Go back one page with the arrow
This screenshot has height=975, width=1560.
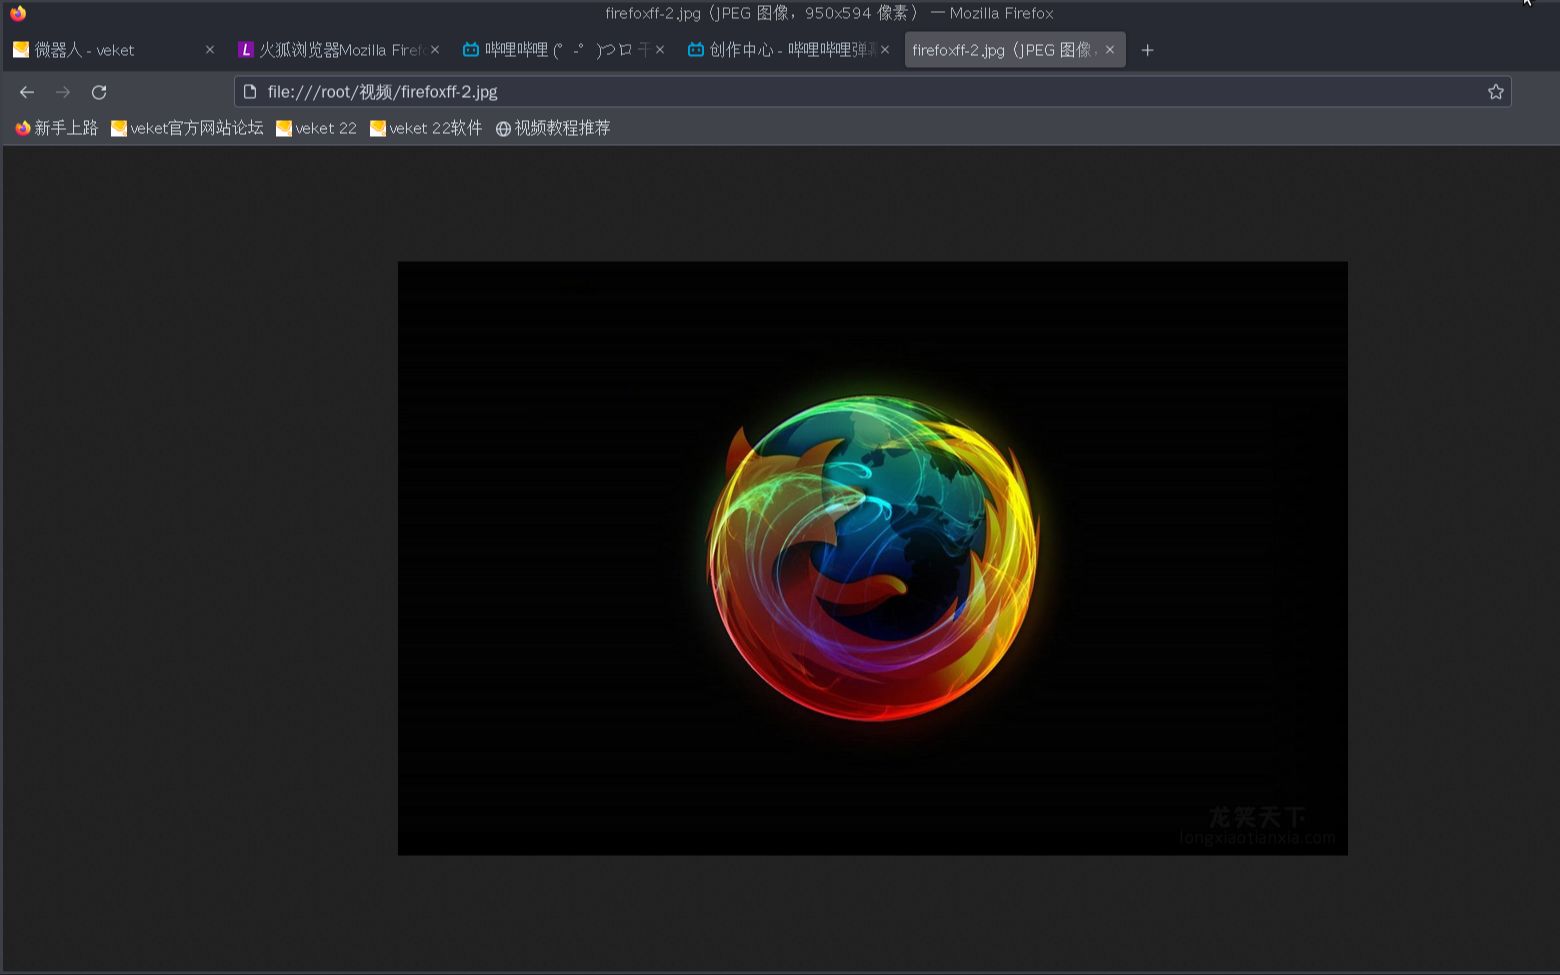coord(27,92)
